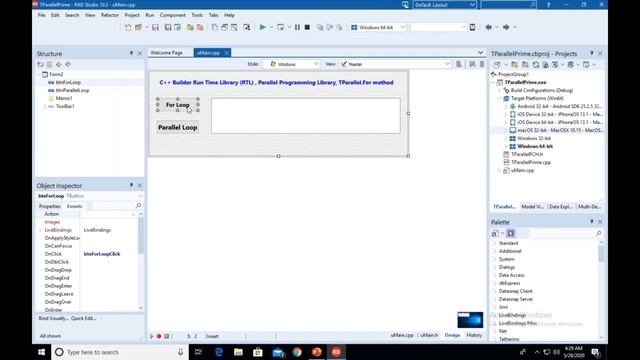Viewport: 640px width, 360px height.
Task: Expand the Build Configurations (Debug) node
Action: 500,90
